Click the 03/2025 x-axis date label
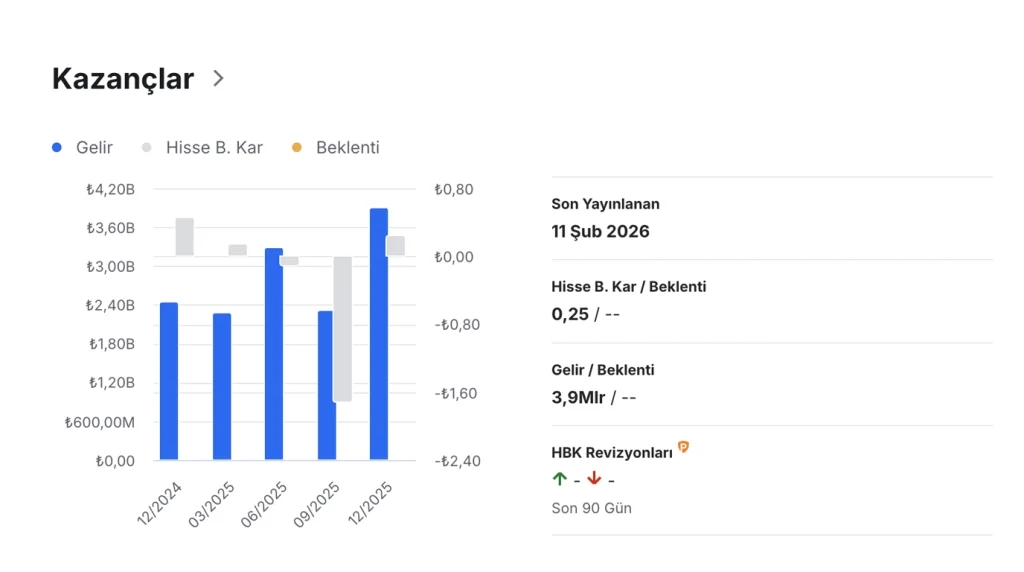 point(212,504)
